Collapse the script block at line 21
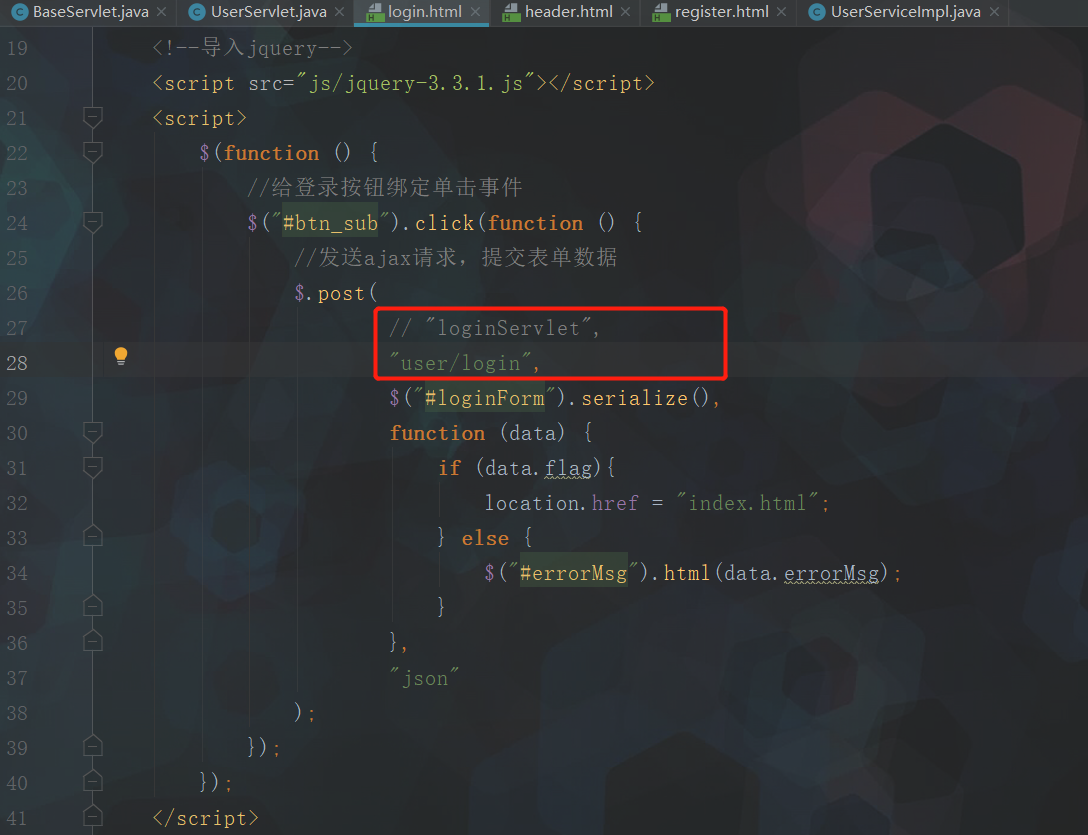The height and width of the screenshot is (835, 1088). (x=93, y=117)
